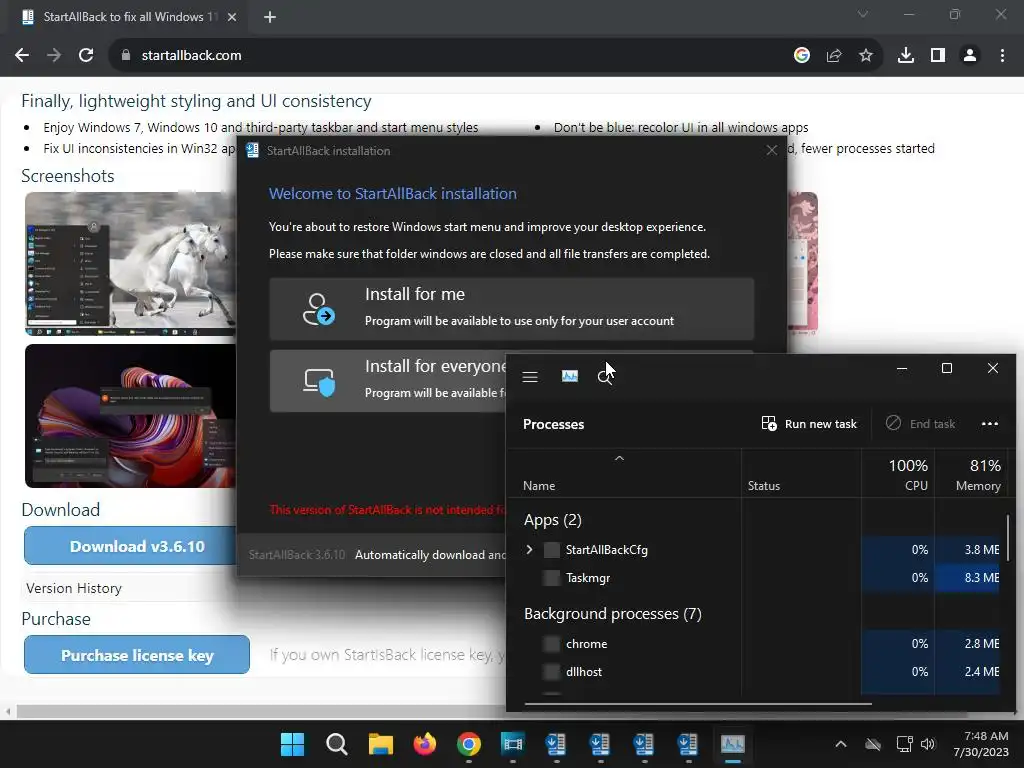
Task: Bookmark this page with the star icon
Action: 865,56
